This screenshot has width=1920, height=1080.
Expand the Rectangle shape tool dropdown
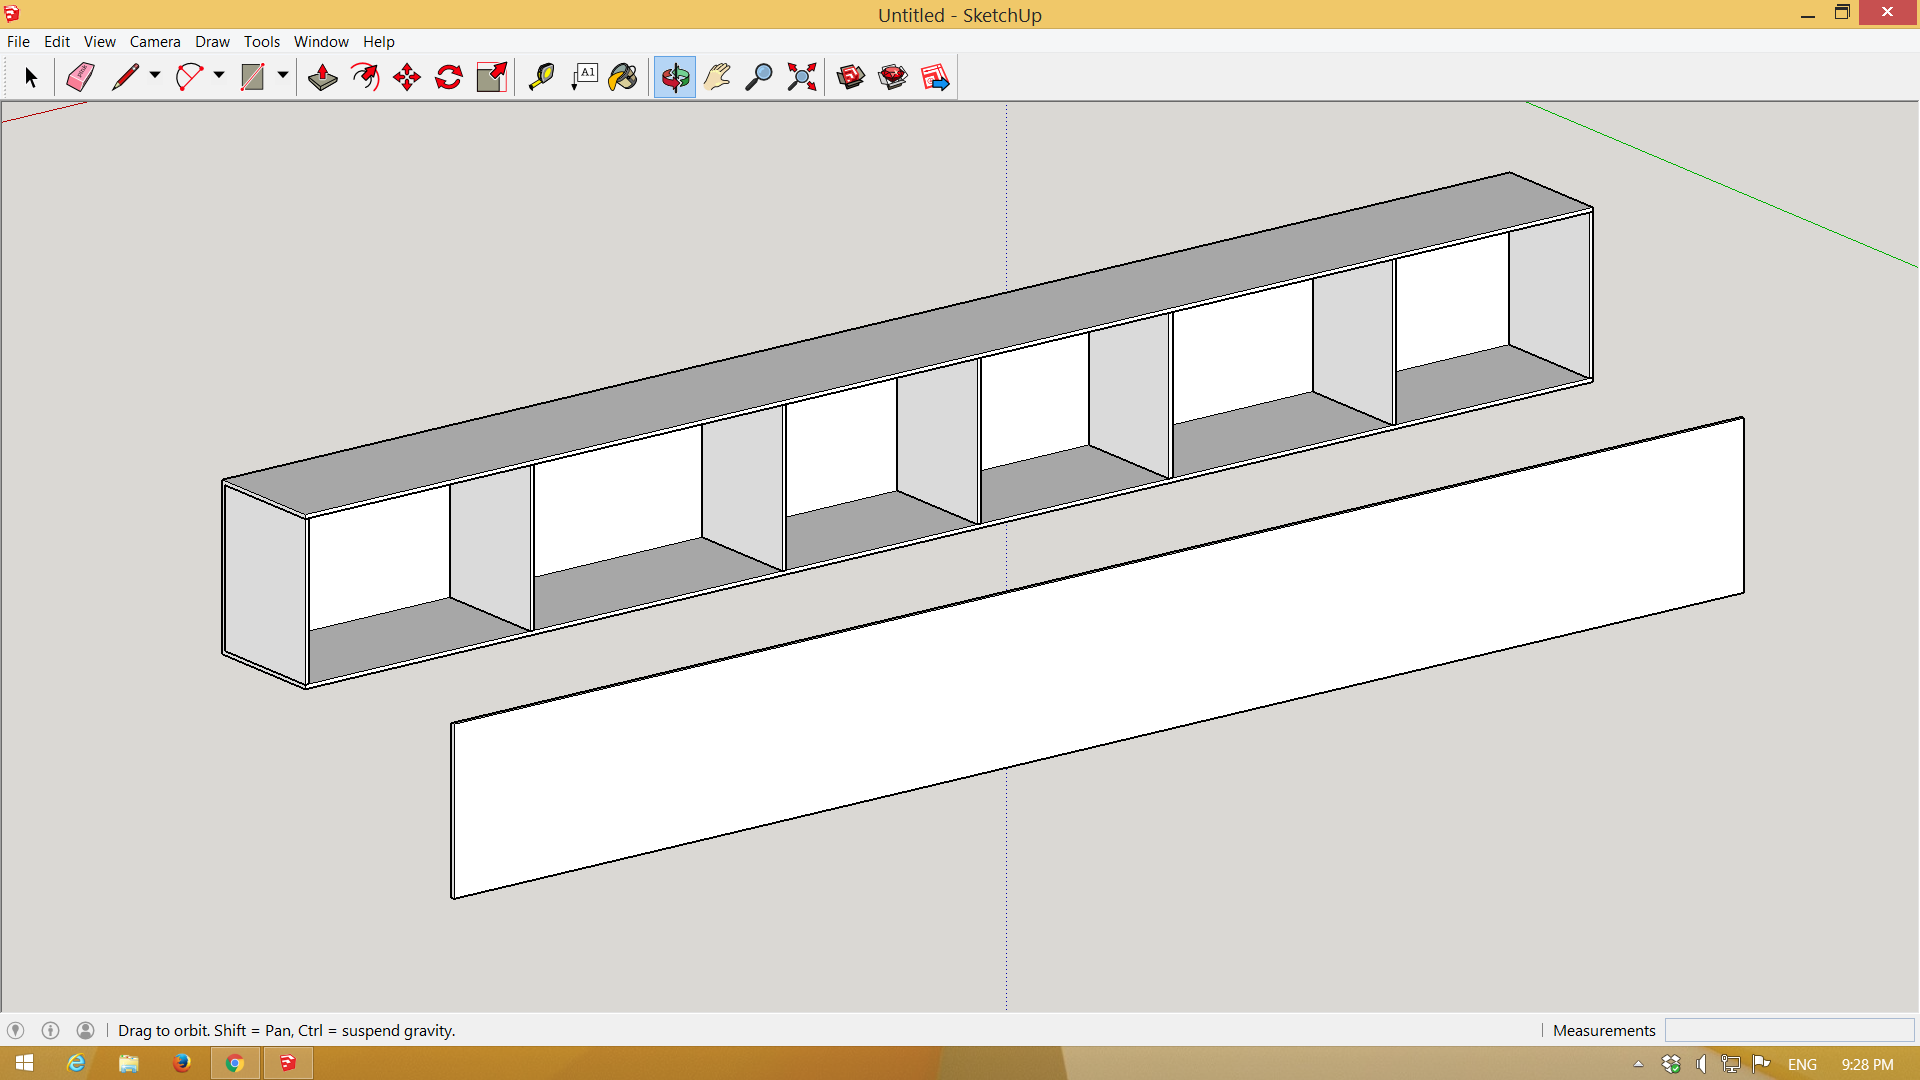click(283, 75)
